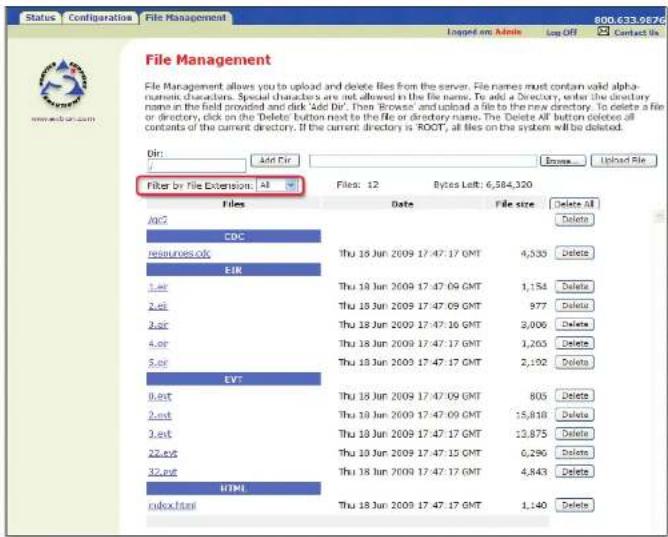Viewport: 668px width, 537px height.
Task: Delete the index.html file
Action: coord(575,505)
